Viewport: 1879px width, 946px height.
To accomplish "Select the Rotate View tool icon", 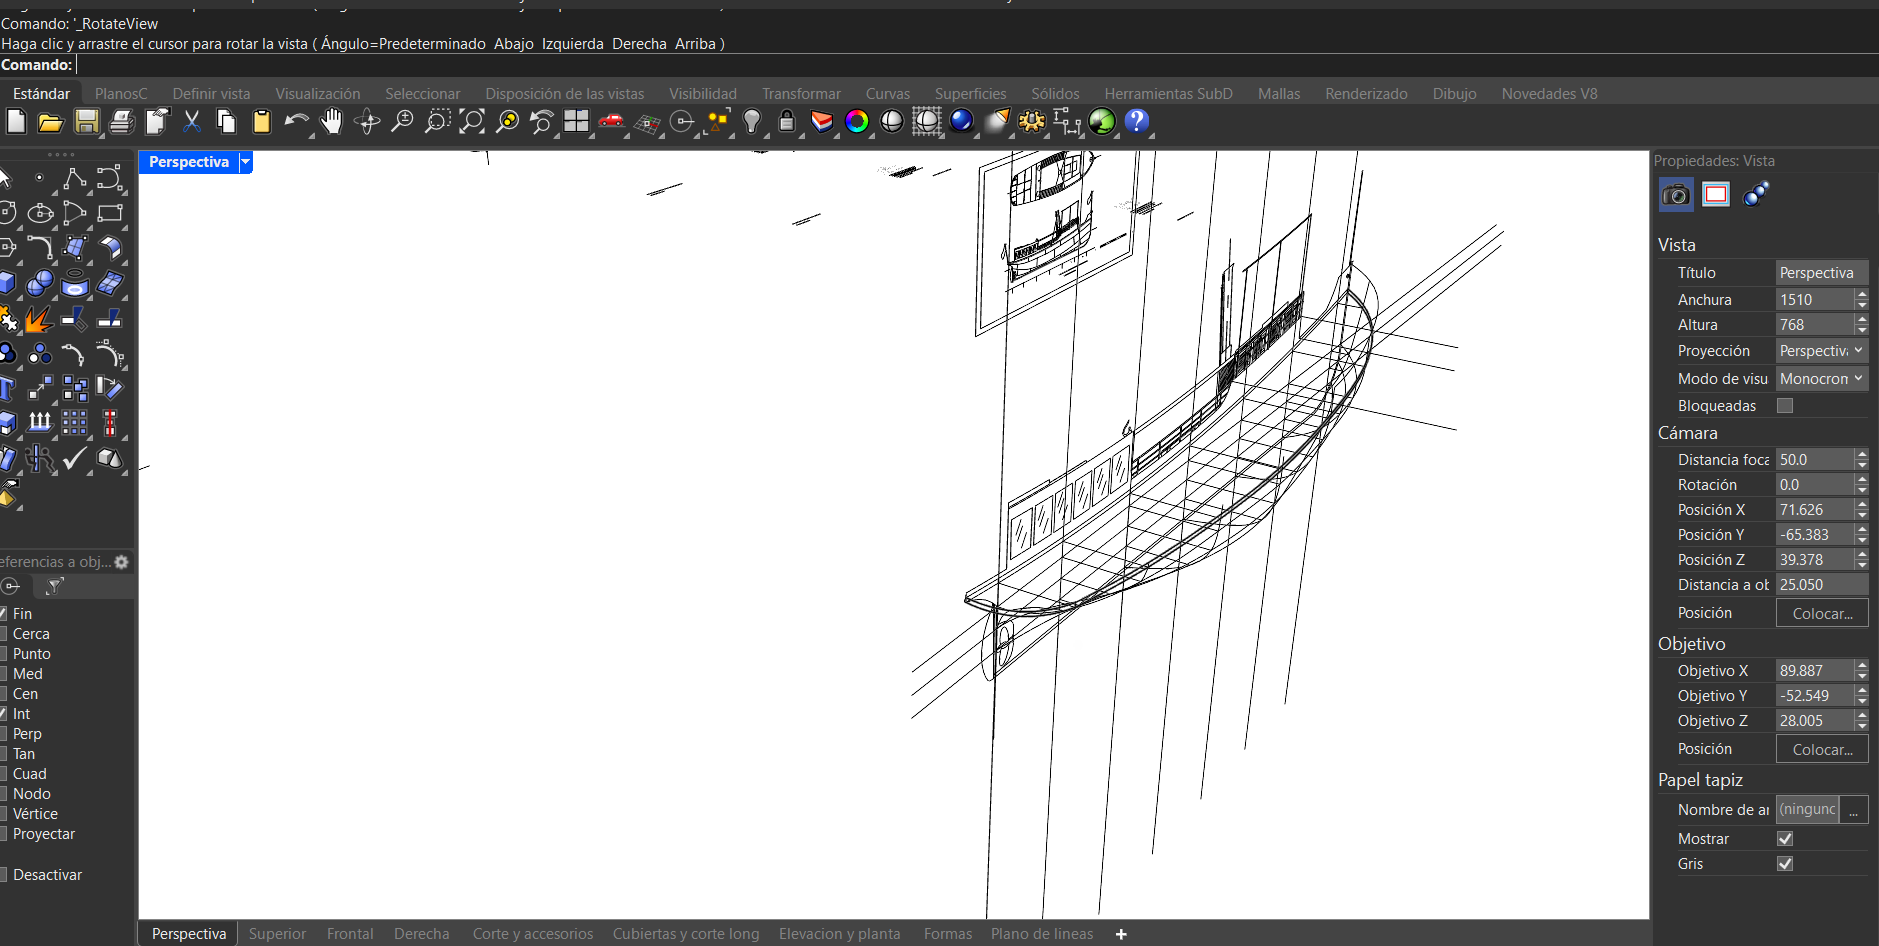I will point(367,122).
